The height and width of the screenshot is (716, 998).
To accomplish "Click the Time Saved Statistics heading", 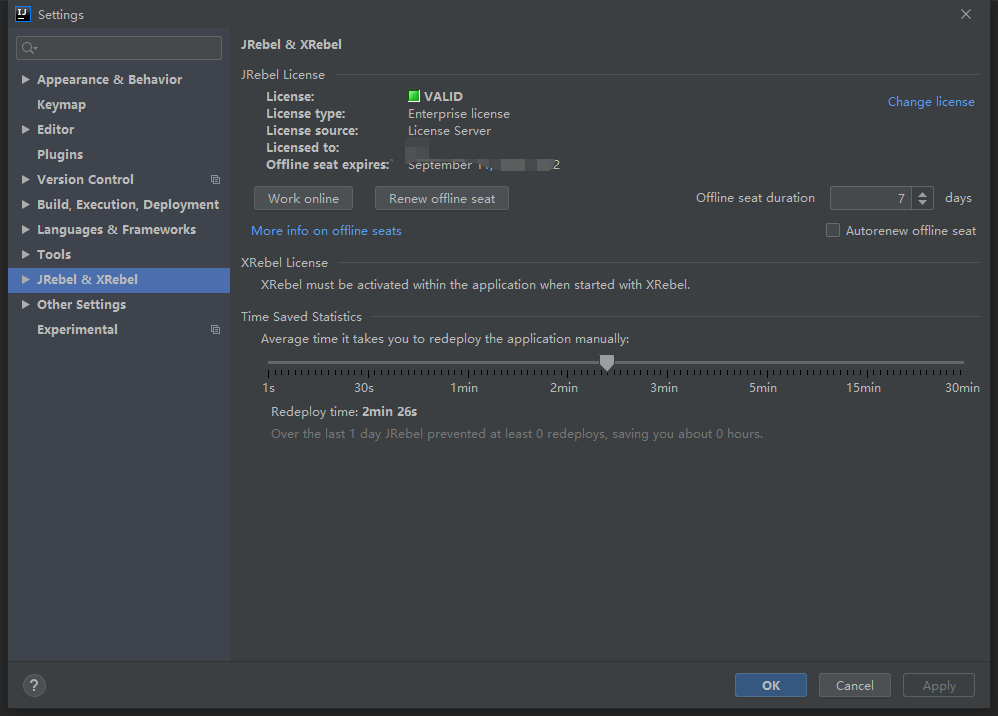I will 301,316.
